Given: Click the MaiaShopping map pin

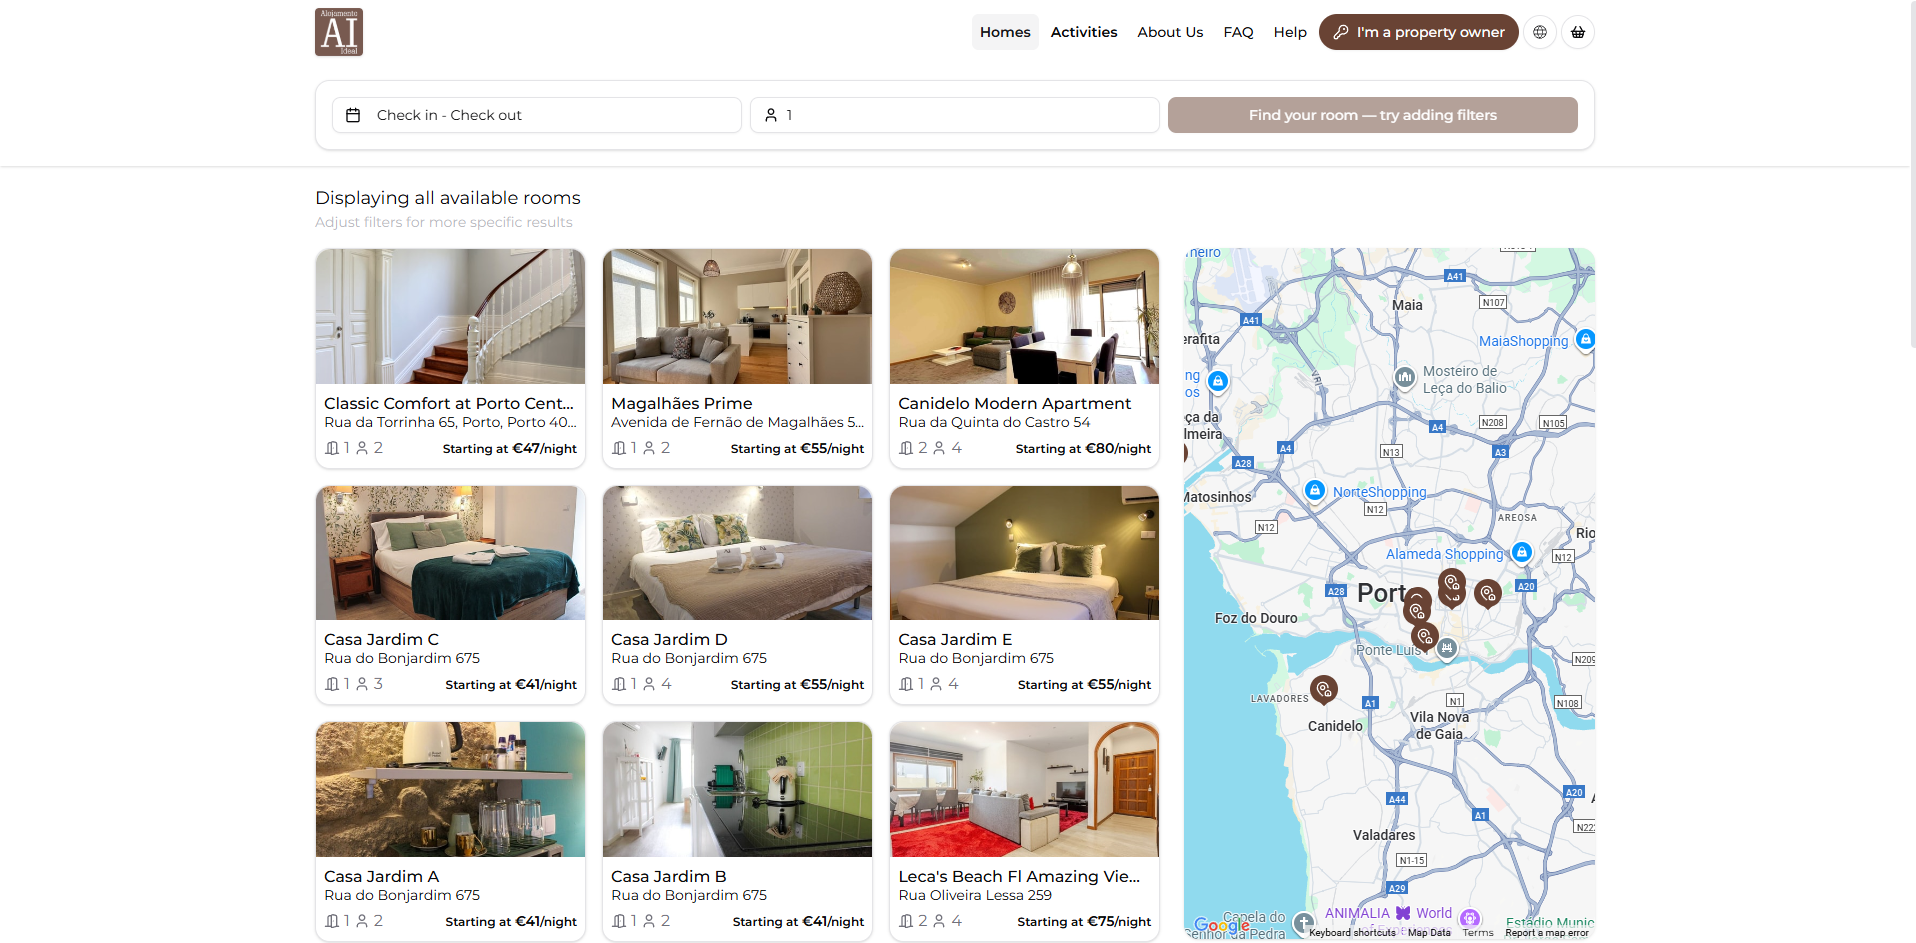Looking at the screenshot, I should pyautogui.click(x=1585, y=339).
